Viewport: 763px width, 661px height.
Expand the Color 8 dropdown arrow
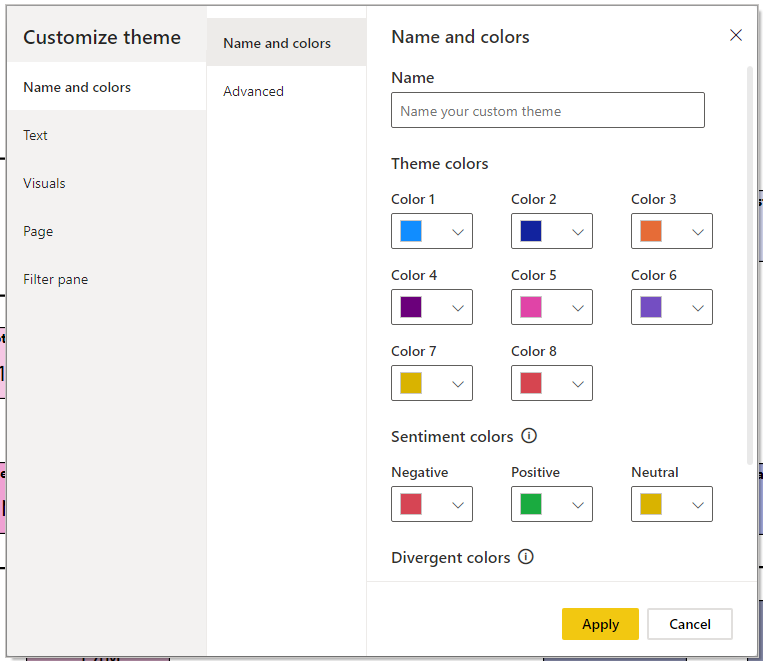578,384
